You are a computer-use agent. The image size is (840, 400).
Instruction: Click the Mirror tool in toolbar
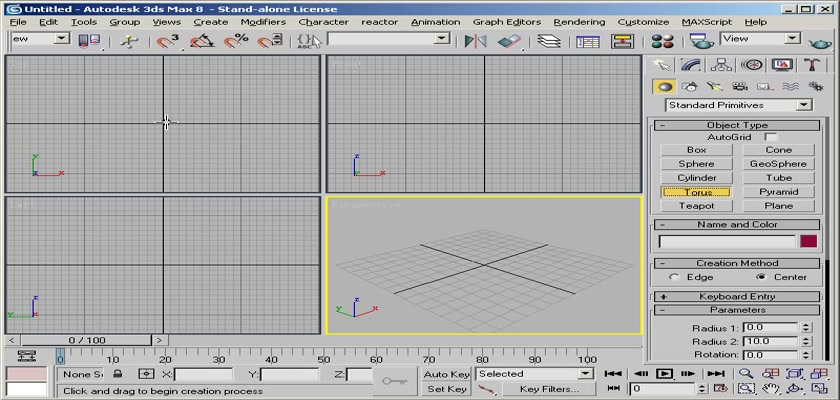[476, 41]
